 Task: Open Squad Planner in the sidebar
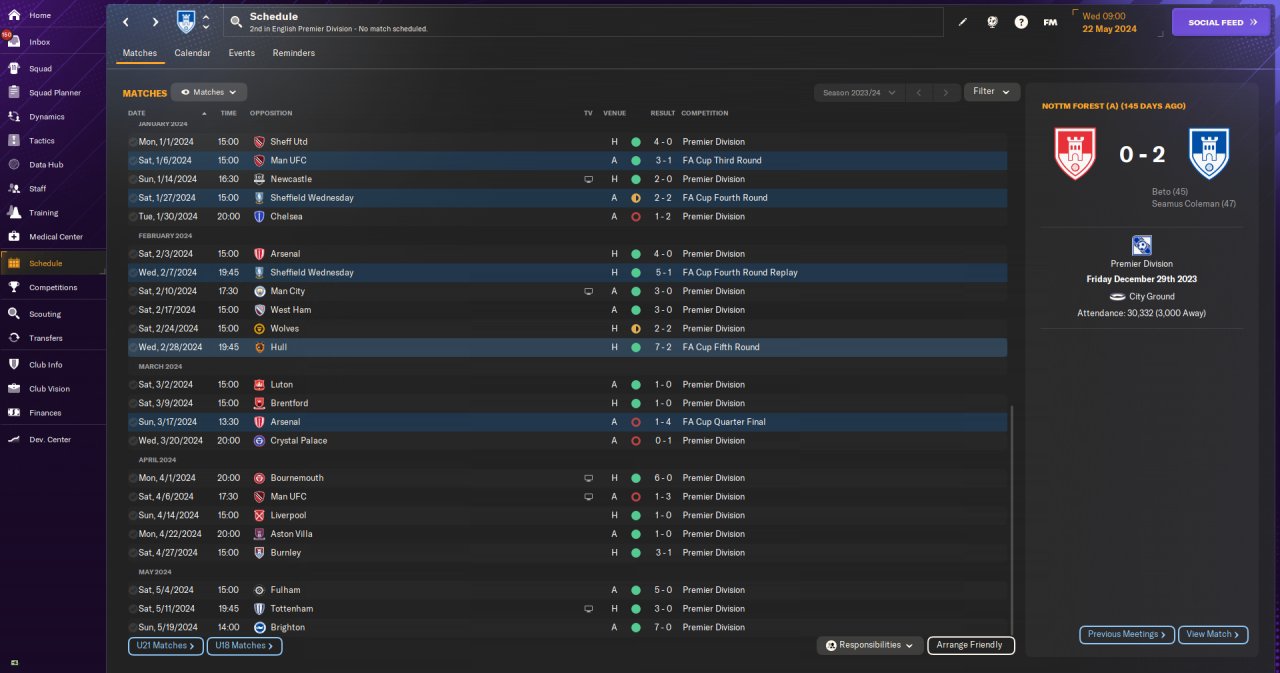pos(54,93)
